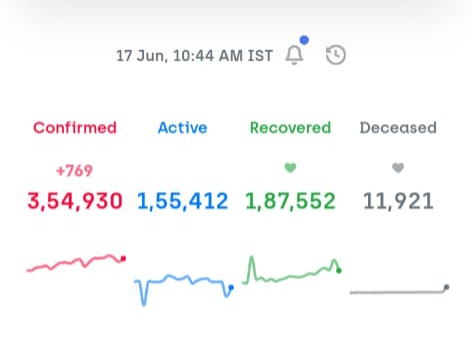Click the blue active sparkline chart
Viewport: 472px width, 361px height.
(x=184, y=290)
